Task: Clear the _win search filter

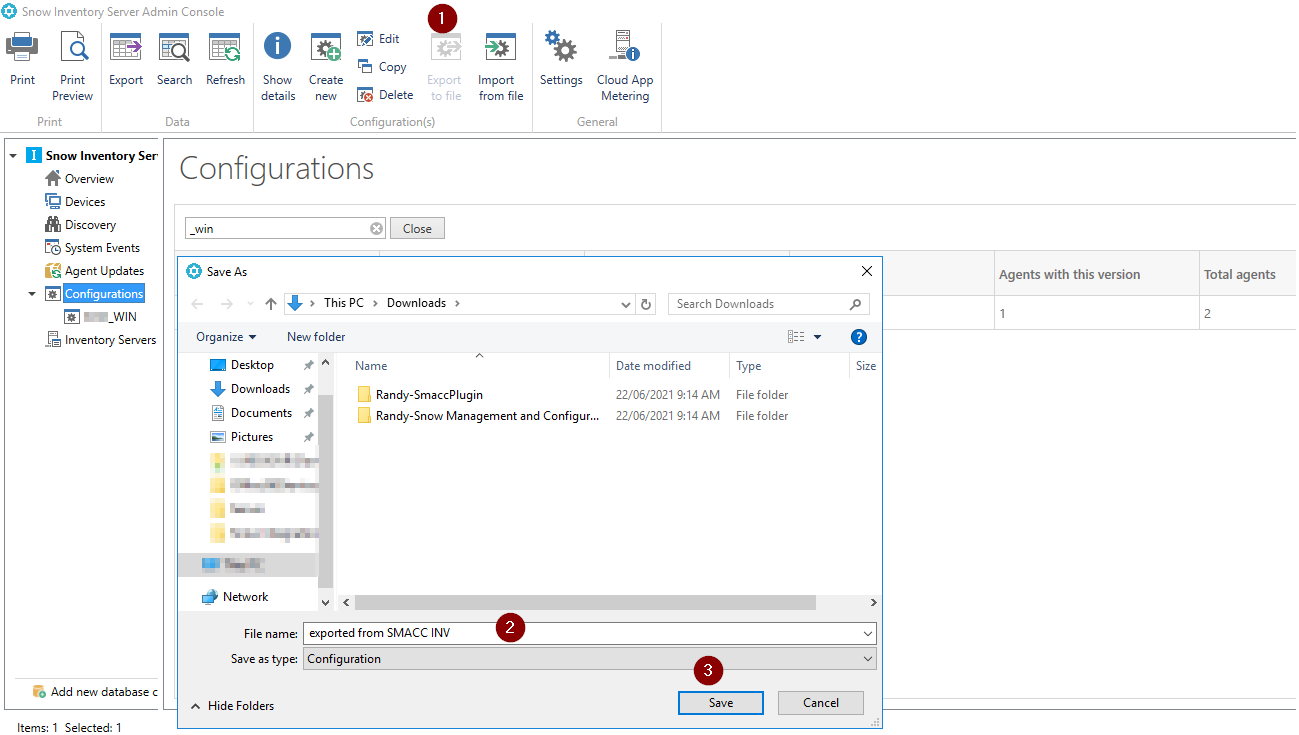Action: click(x=377, y=229)
